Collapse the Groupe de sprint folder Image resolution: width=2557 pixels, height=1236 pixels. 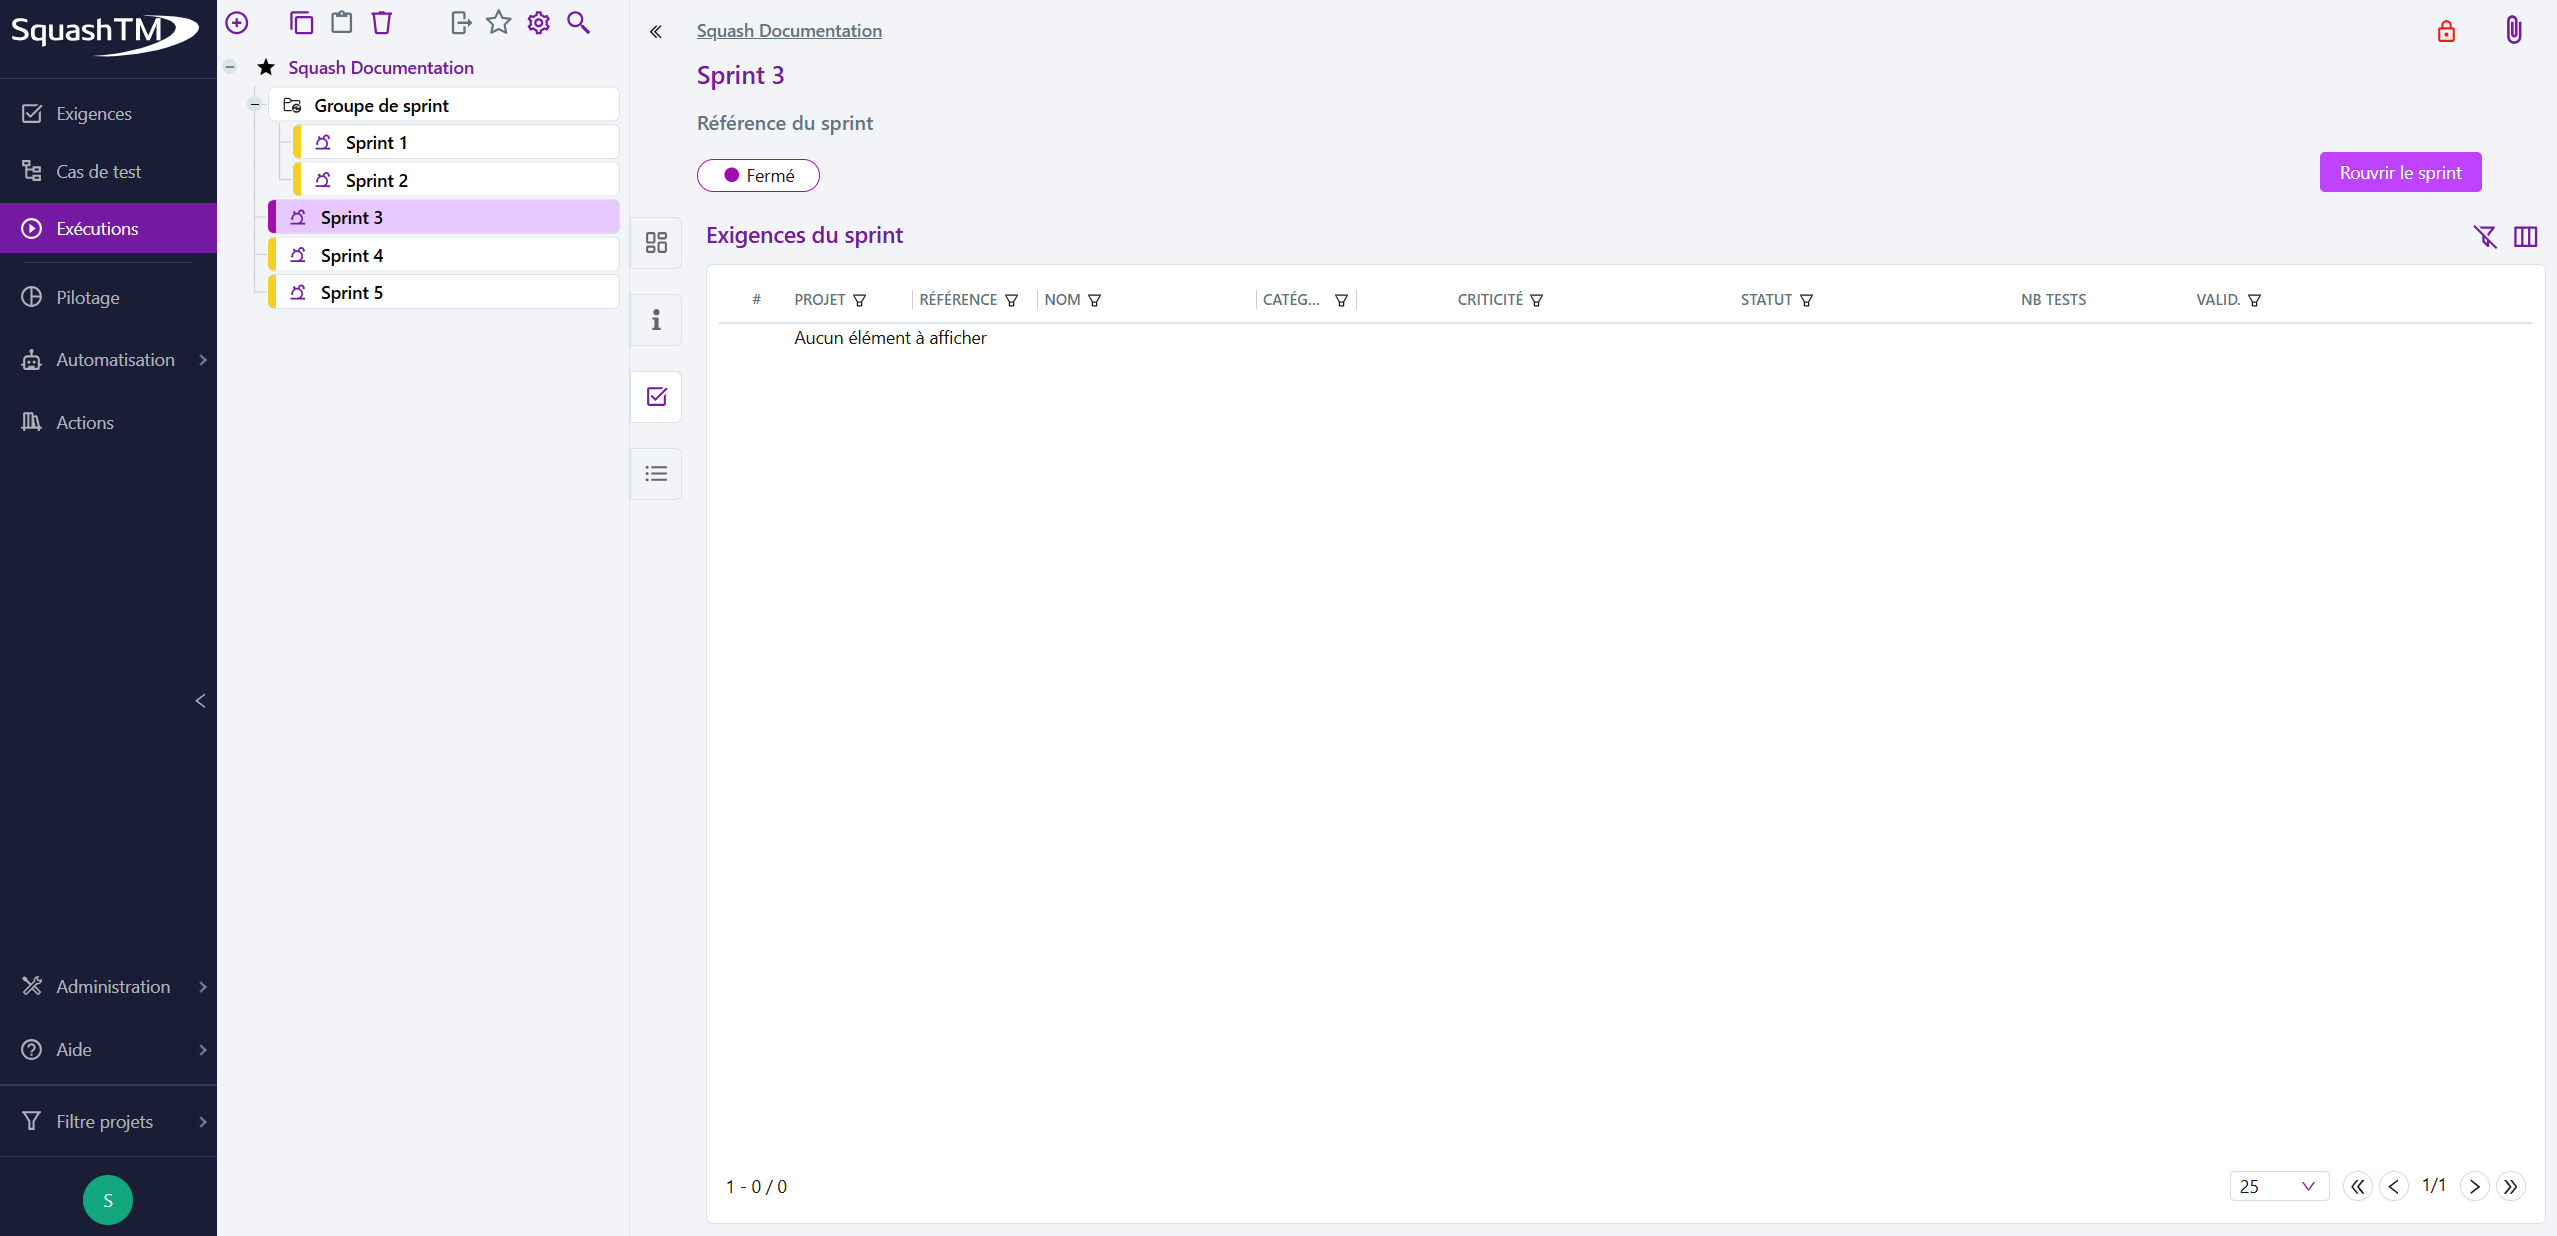255,104
